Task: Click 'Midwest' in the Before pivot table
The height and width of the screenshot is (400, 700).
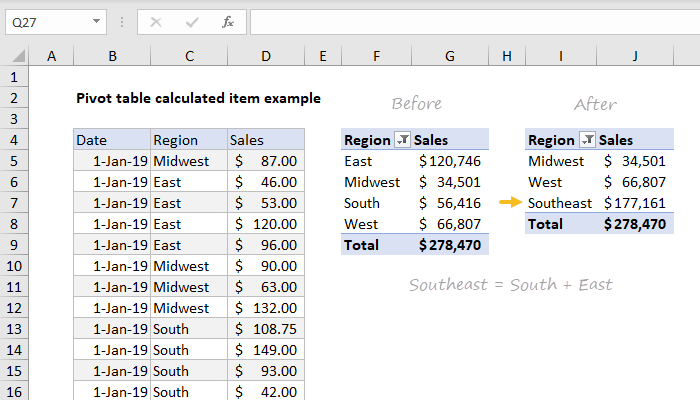Action: [x=372, y=182]
